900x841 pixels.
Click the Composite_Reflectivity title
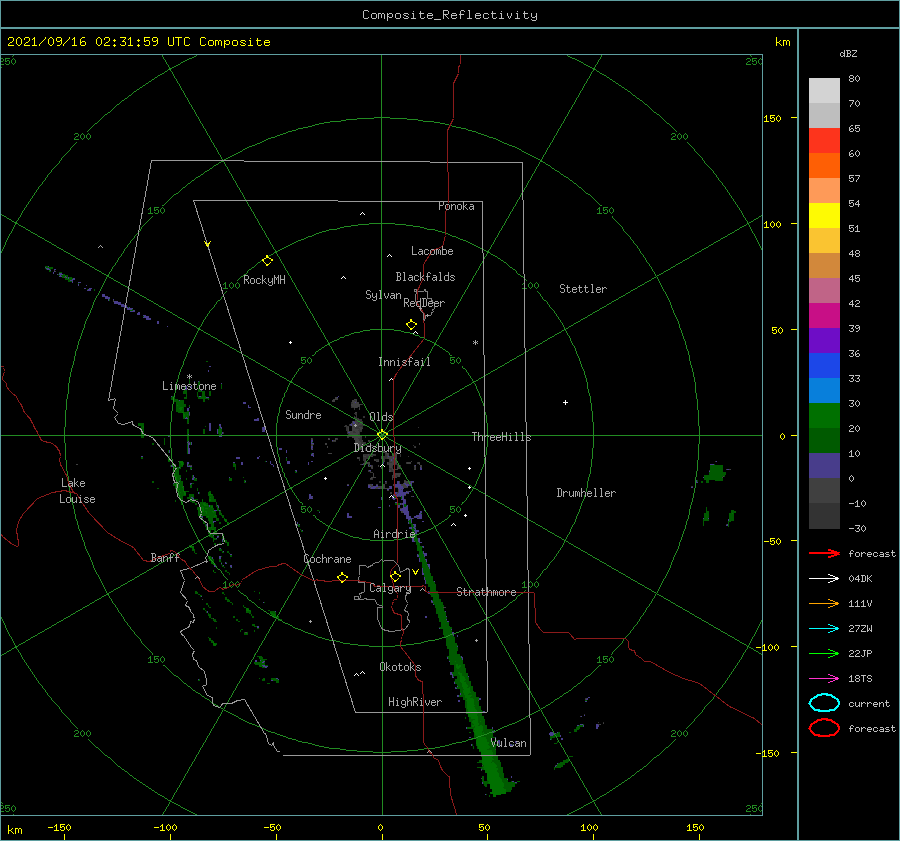pos(450,15)
